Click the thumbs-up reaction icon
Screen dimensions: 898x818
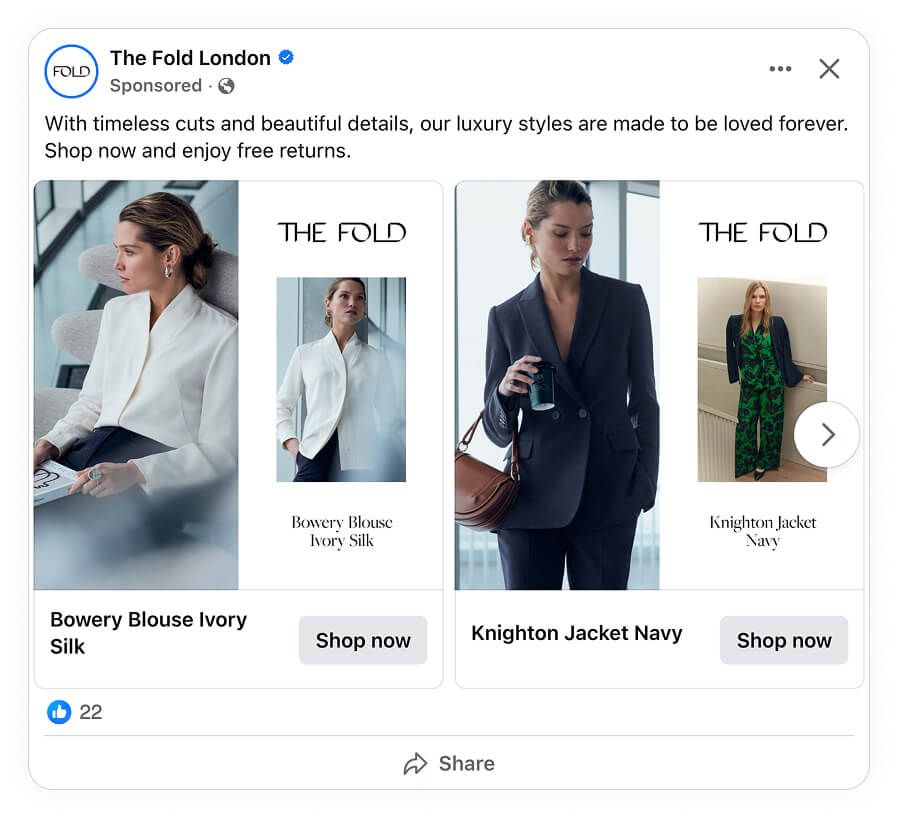click(x=58, y=712)
